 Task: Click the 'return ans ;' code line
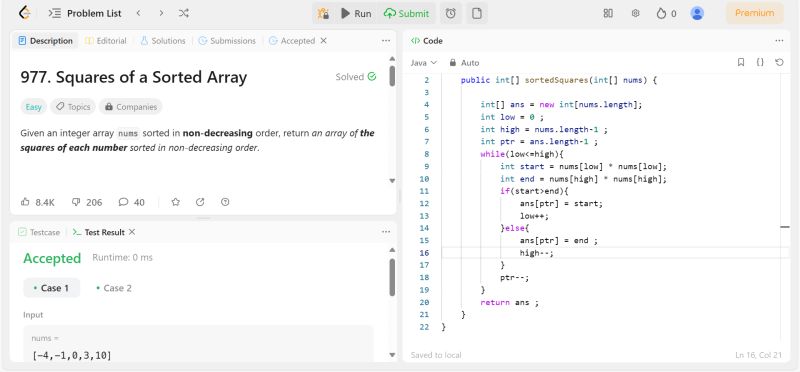pos(509,303)
